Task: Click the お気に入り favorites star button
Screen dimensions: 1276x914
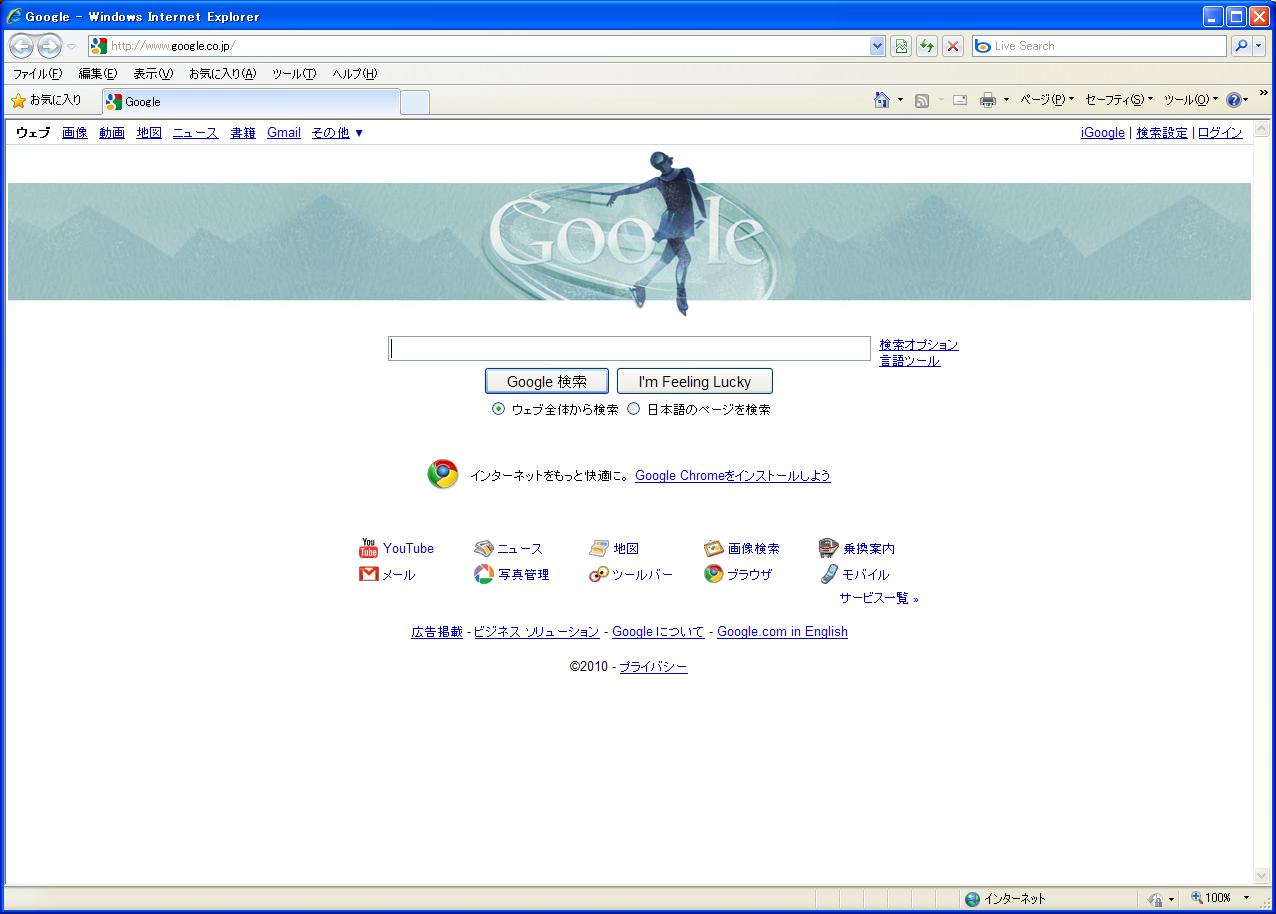Action: [47, 100]
